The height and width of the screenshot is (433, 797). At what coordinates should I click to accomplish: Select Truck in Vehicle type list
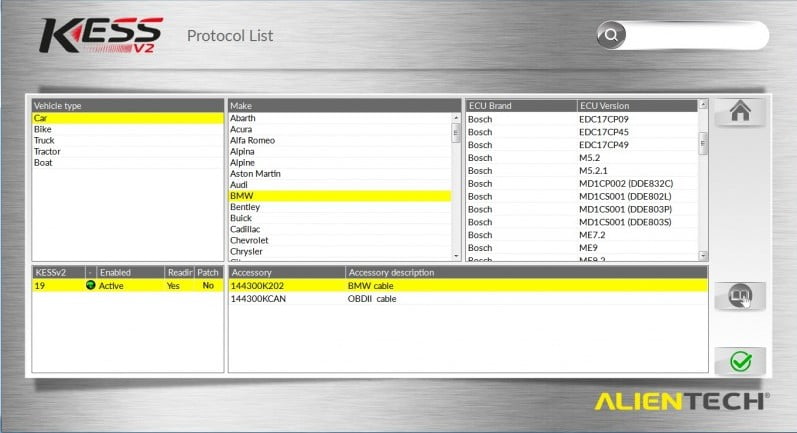(x=45, y=140)
